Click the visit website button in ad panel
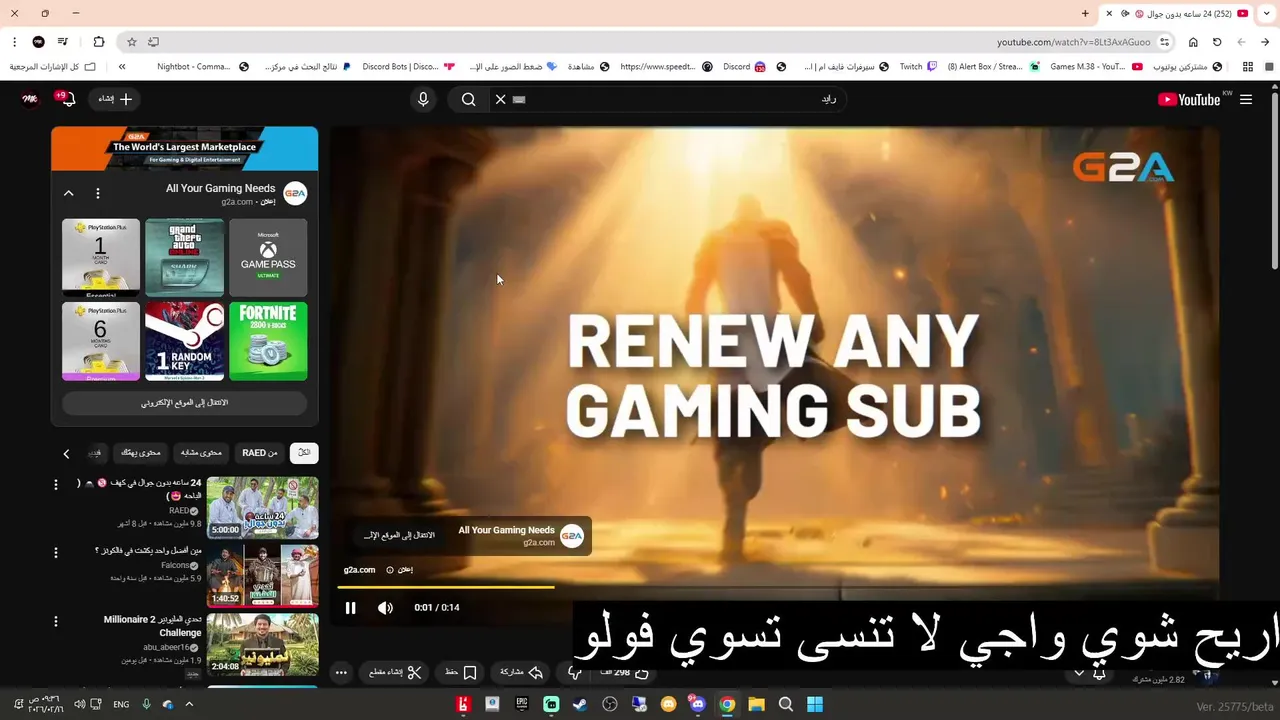 (185, 402)
